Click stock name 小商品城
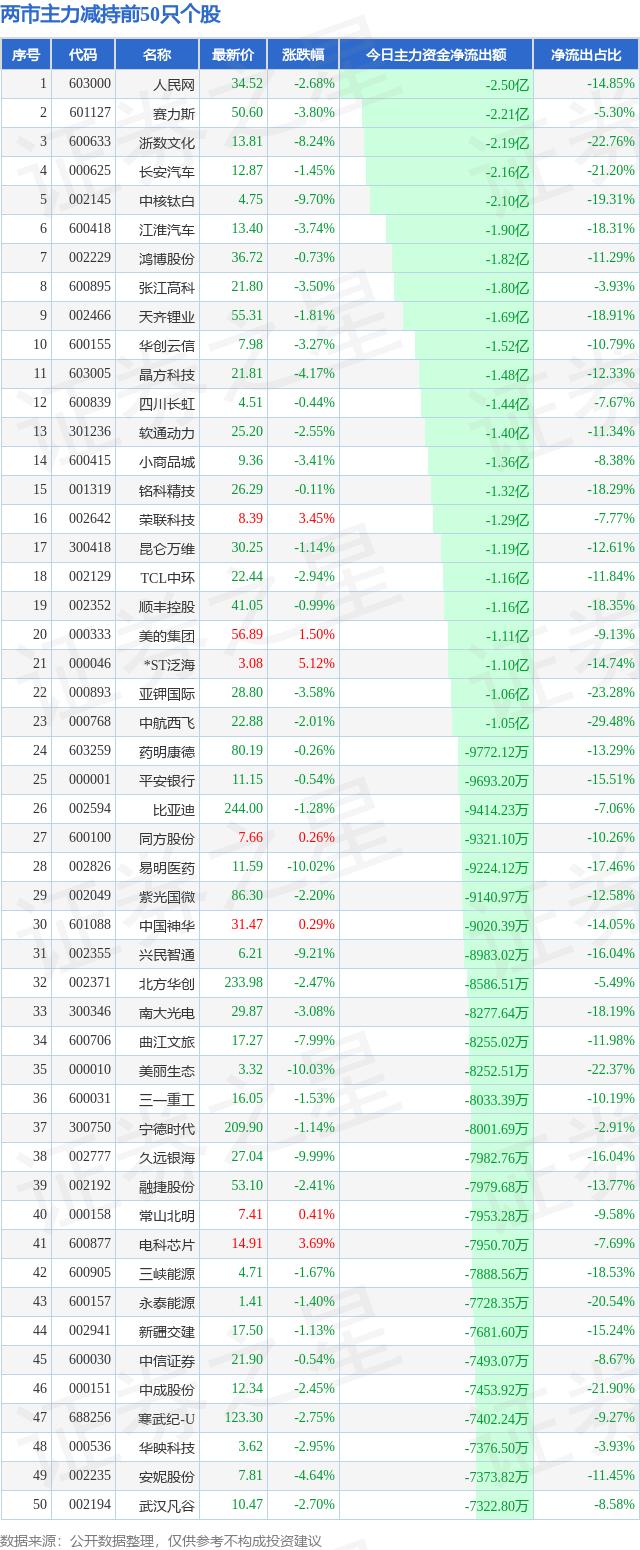 [167, 461]
